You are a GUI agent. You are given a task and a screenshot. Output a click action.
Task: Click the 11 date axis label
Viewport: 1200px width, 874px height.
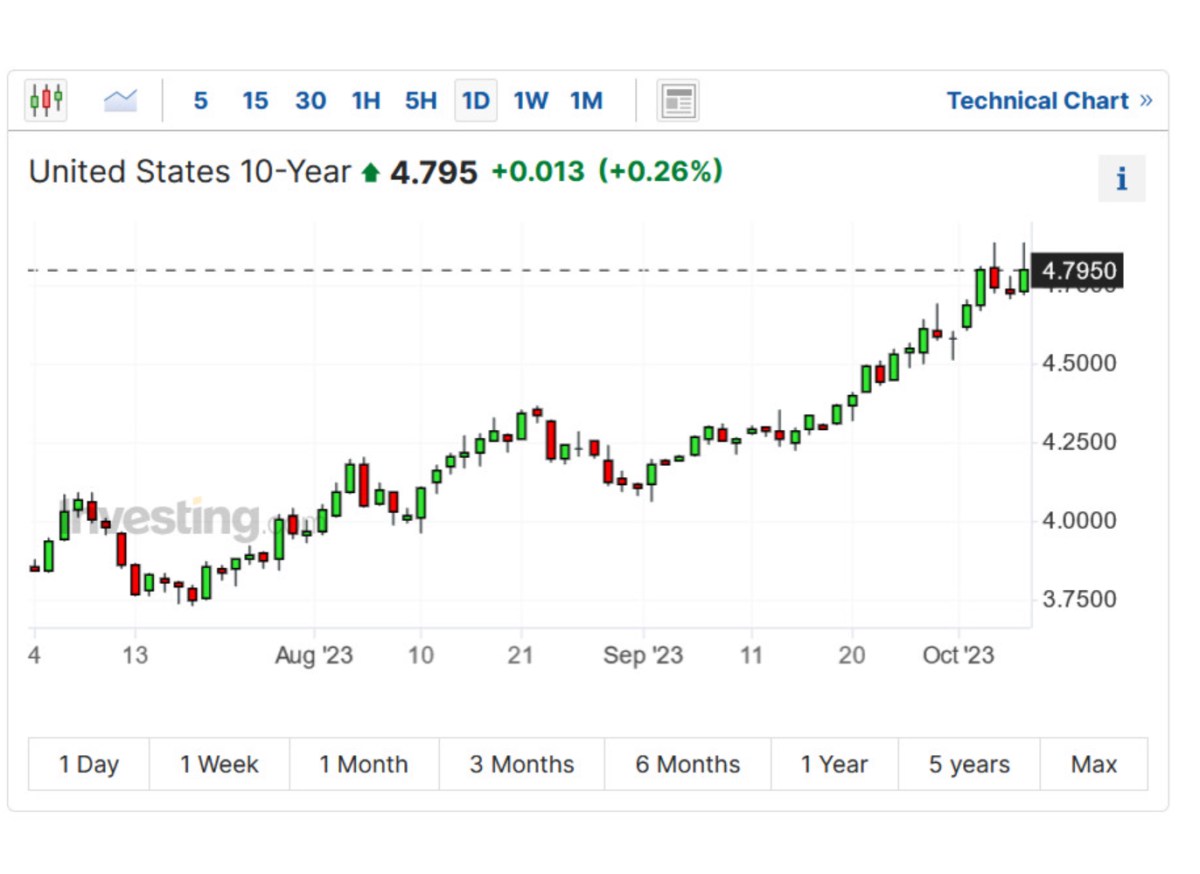tap(750, 656)
